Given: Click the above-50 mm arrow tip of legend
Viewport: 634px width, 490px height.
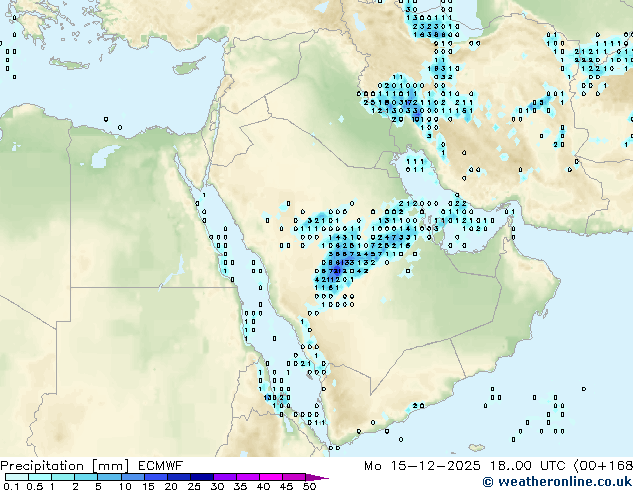Looking at the screenshot, I should pos(317,477).
